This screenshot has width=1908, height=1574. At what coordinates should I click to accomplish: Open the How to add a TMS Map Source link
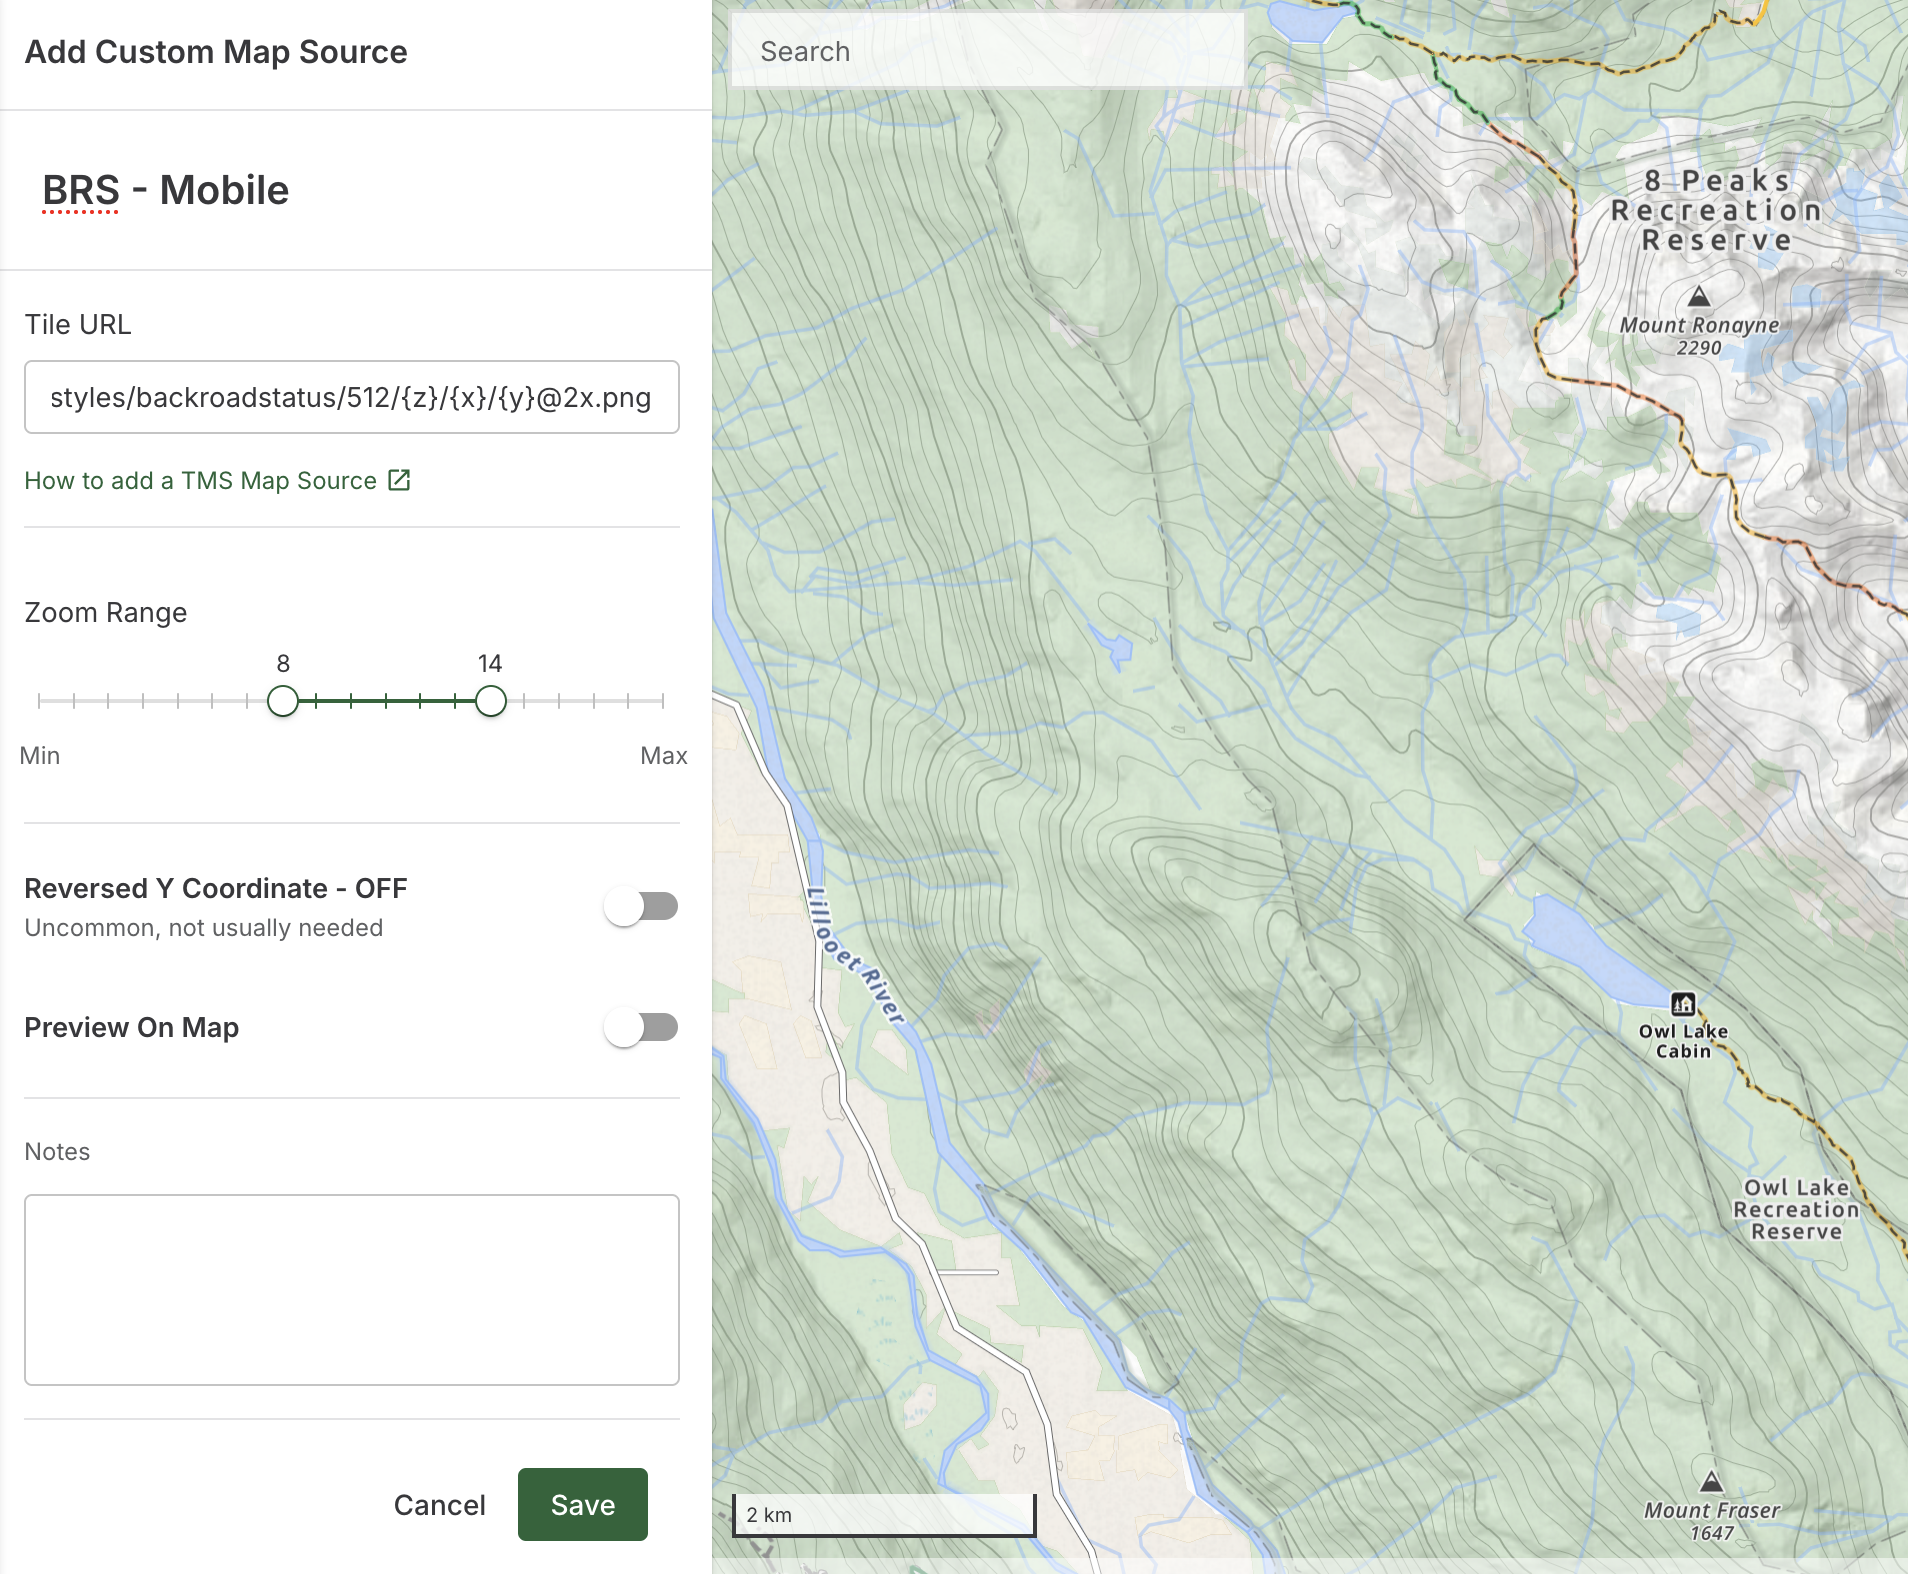click(x=201, y=481)
